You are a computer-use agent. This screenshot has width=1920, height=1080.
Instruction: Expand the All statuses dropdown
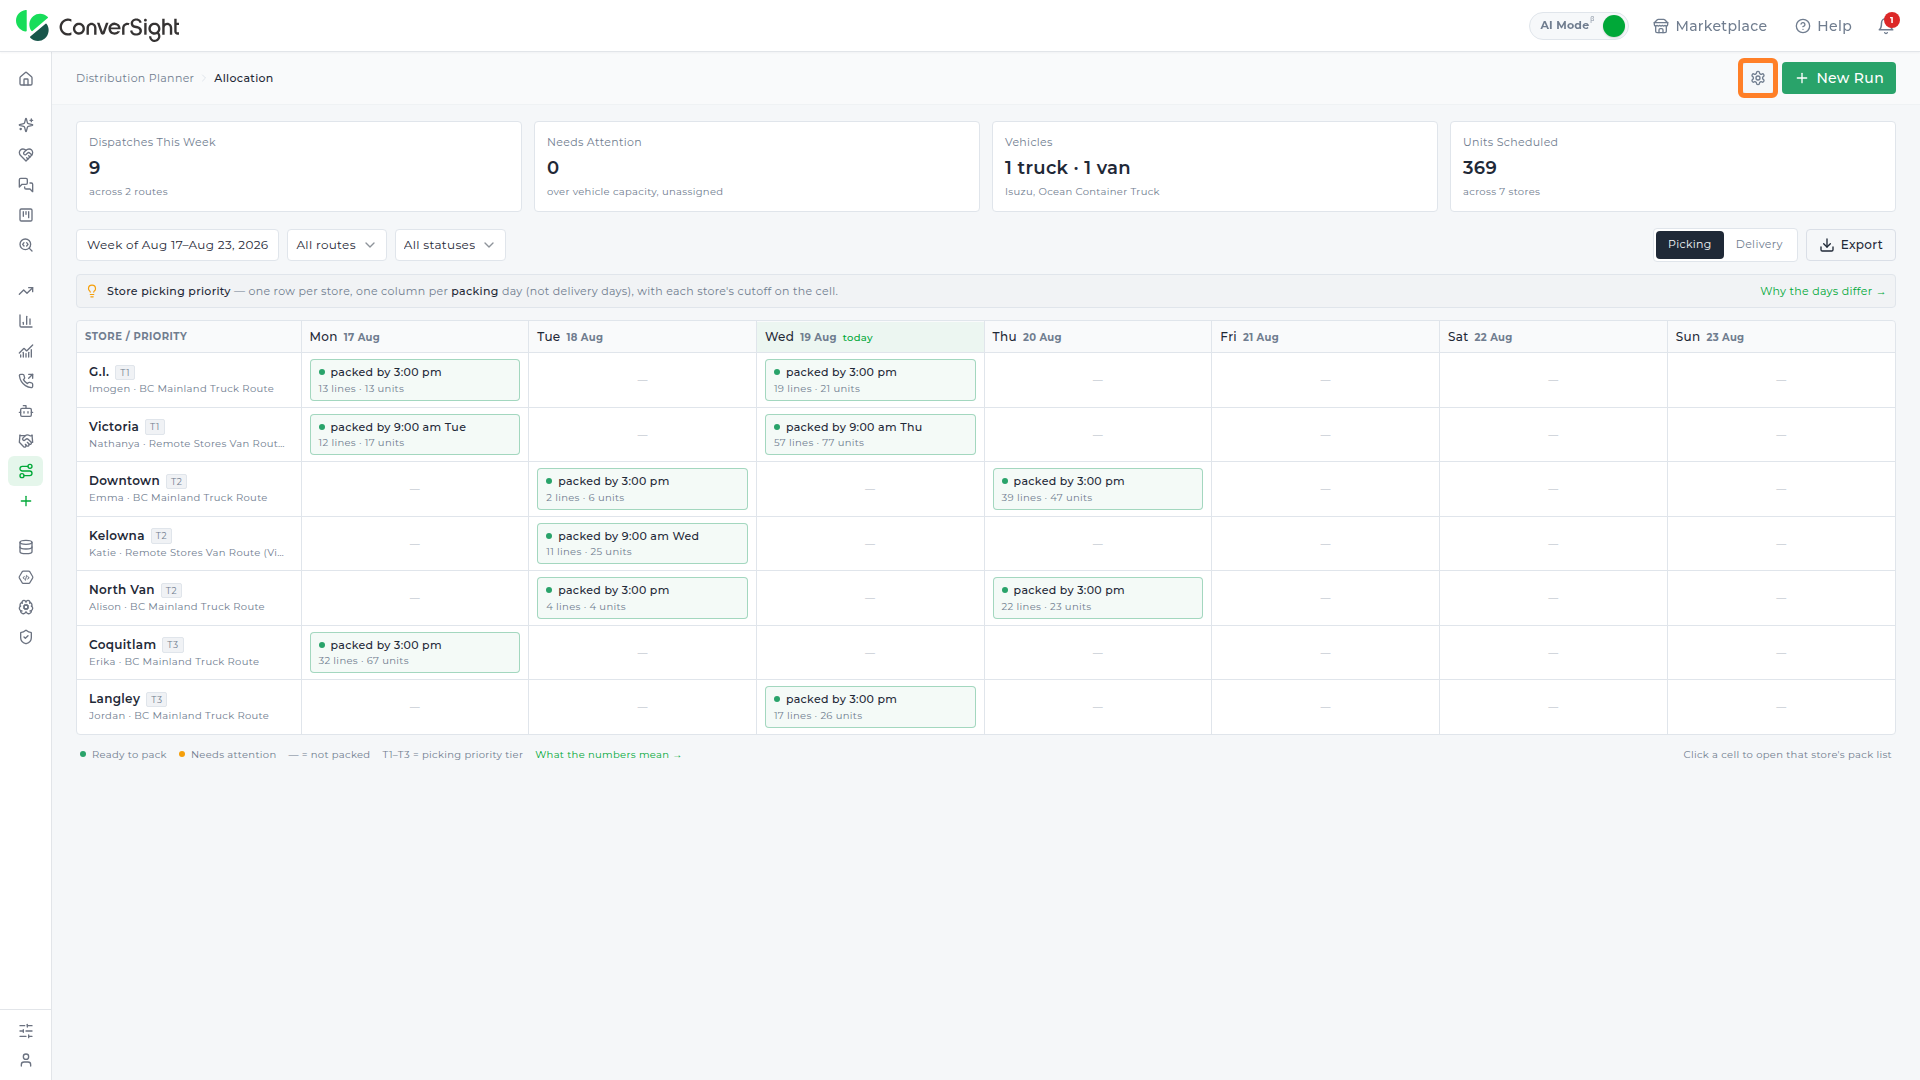[449, 245]
